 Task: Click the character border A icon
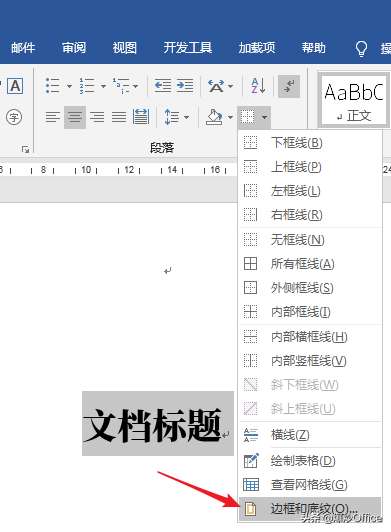[x=15, y=86]
